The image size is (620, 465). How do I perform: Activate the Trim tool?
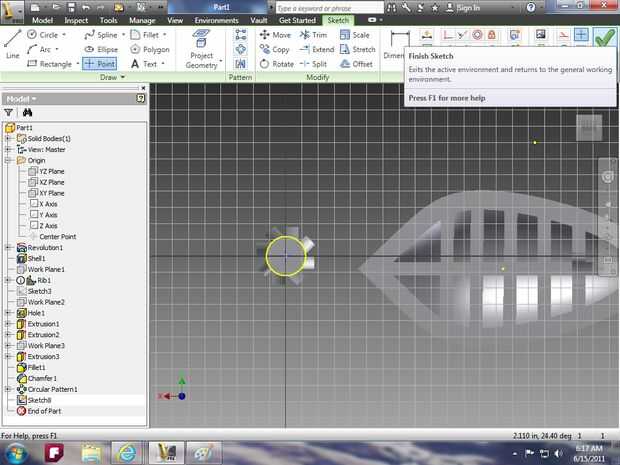point(312,35)
